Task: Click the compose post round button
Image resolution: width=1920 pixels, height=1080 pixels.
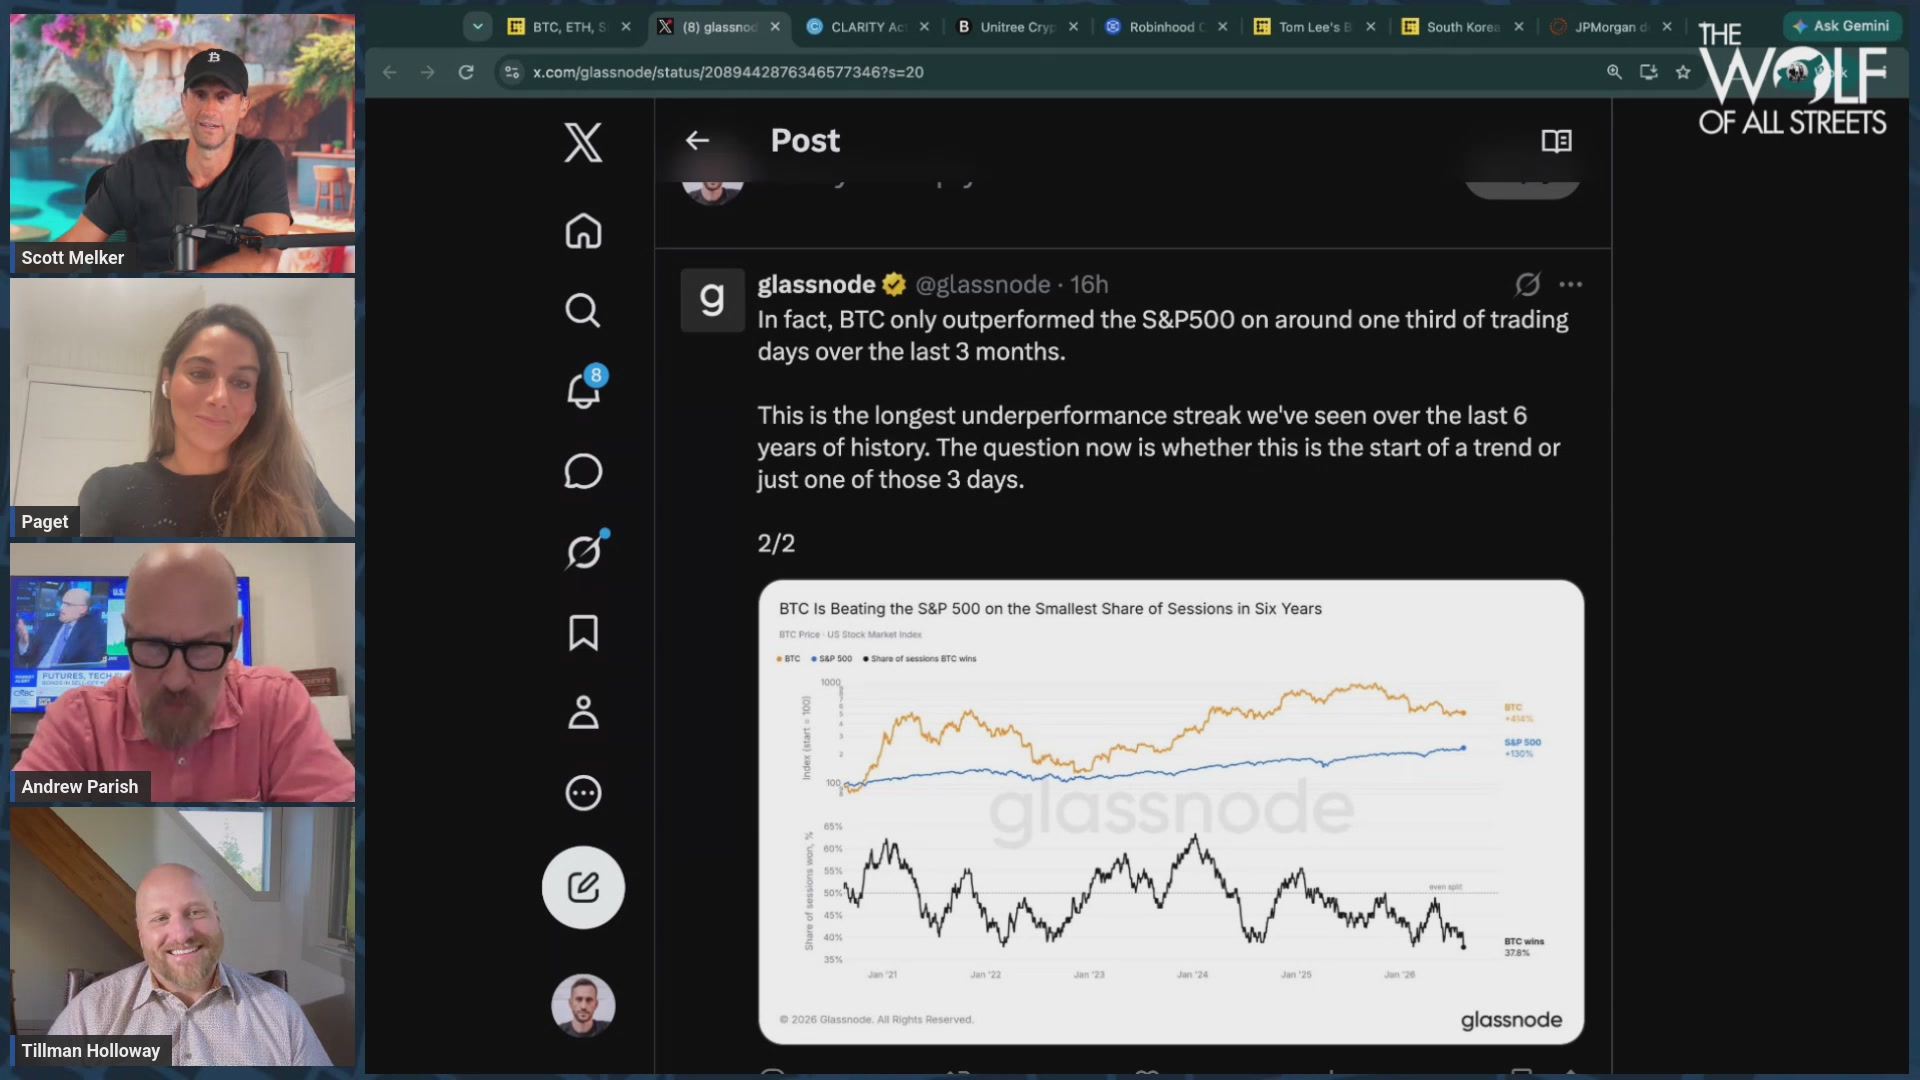Action: [583, 887]
